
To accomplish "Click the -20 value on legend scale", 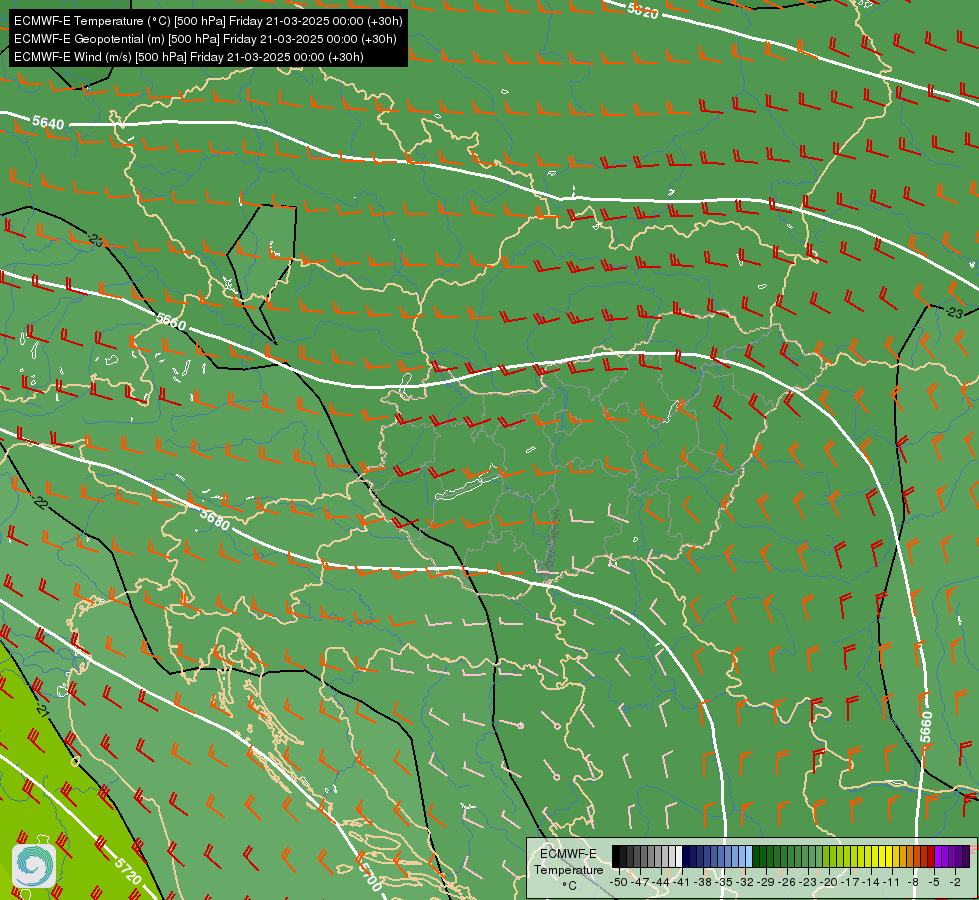I will (829, 882).
